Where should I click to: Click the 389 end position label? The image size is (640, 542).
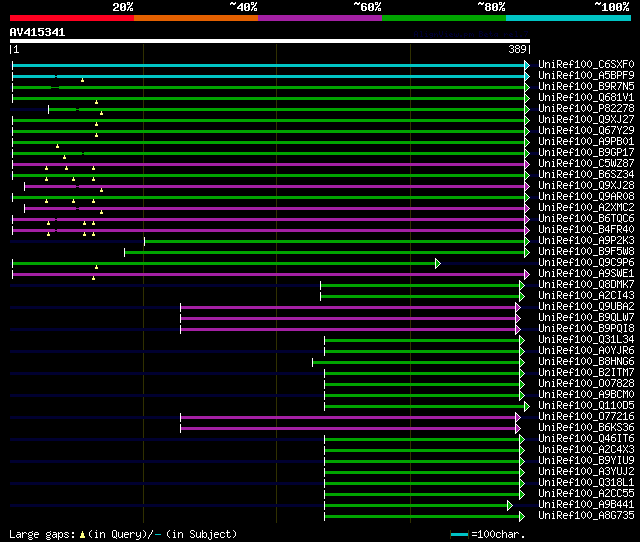click(517, 49)
